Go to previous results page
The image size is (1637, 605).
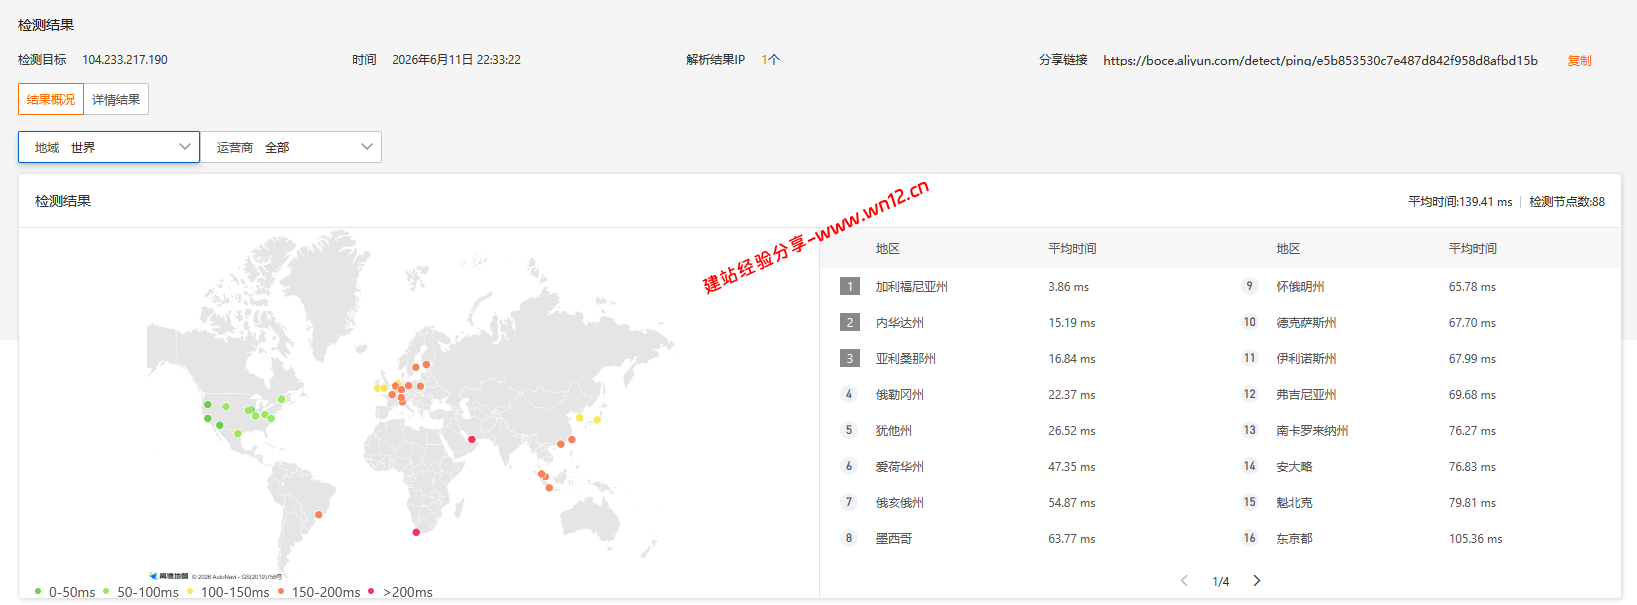point(1184,581)
